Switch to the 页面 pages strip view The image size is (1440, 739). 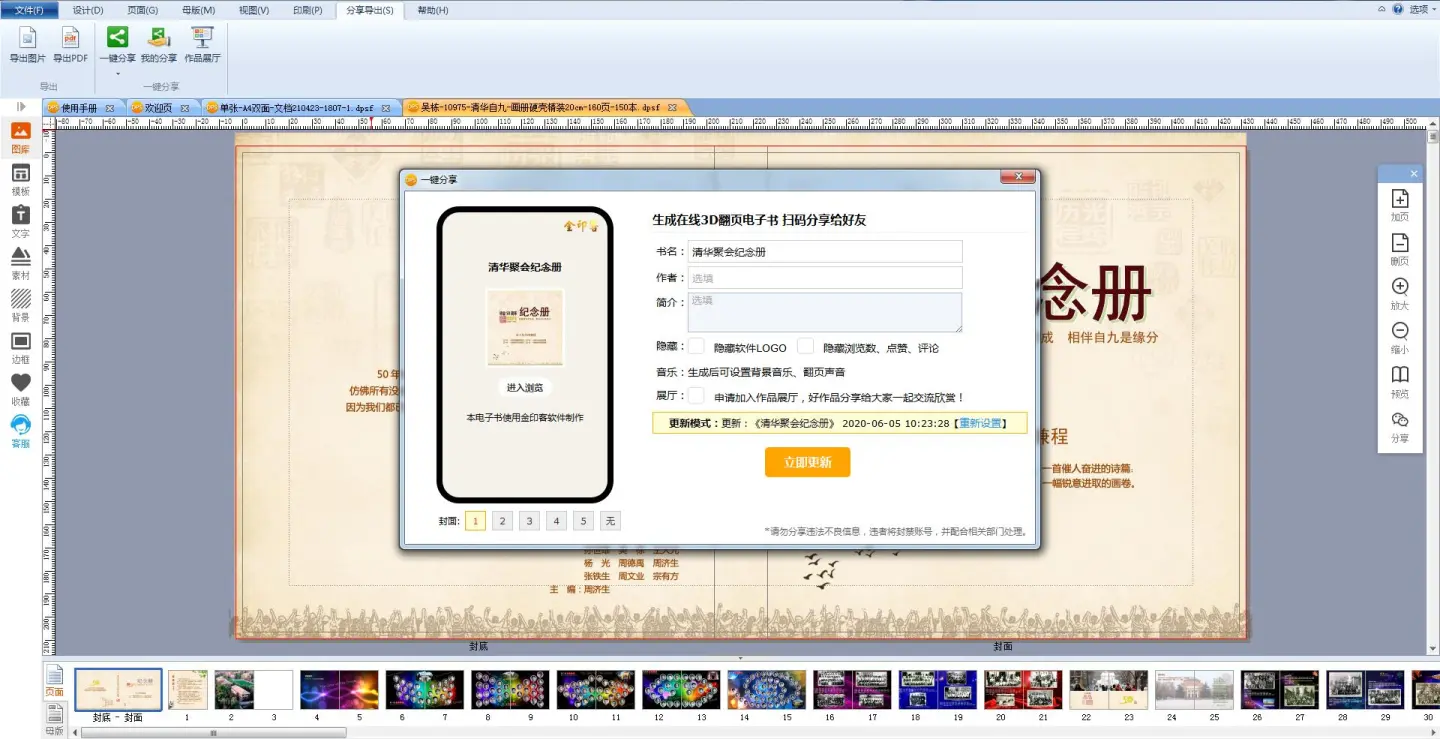pos(54,681)
